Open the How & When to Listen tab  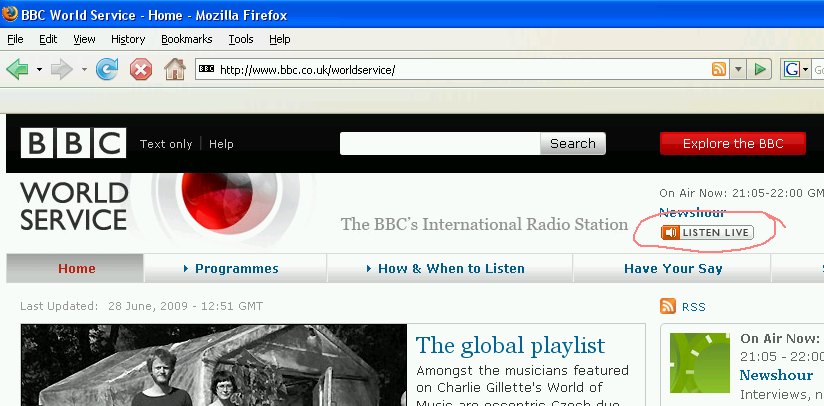450,268
